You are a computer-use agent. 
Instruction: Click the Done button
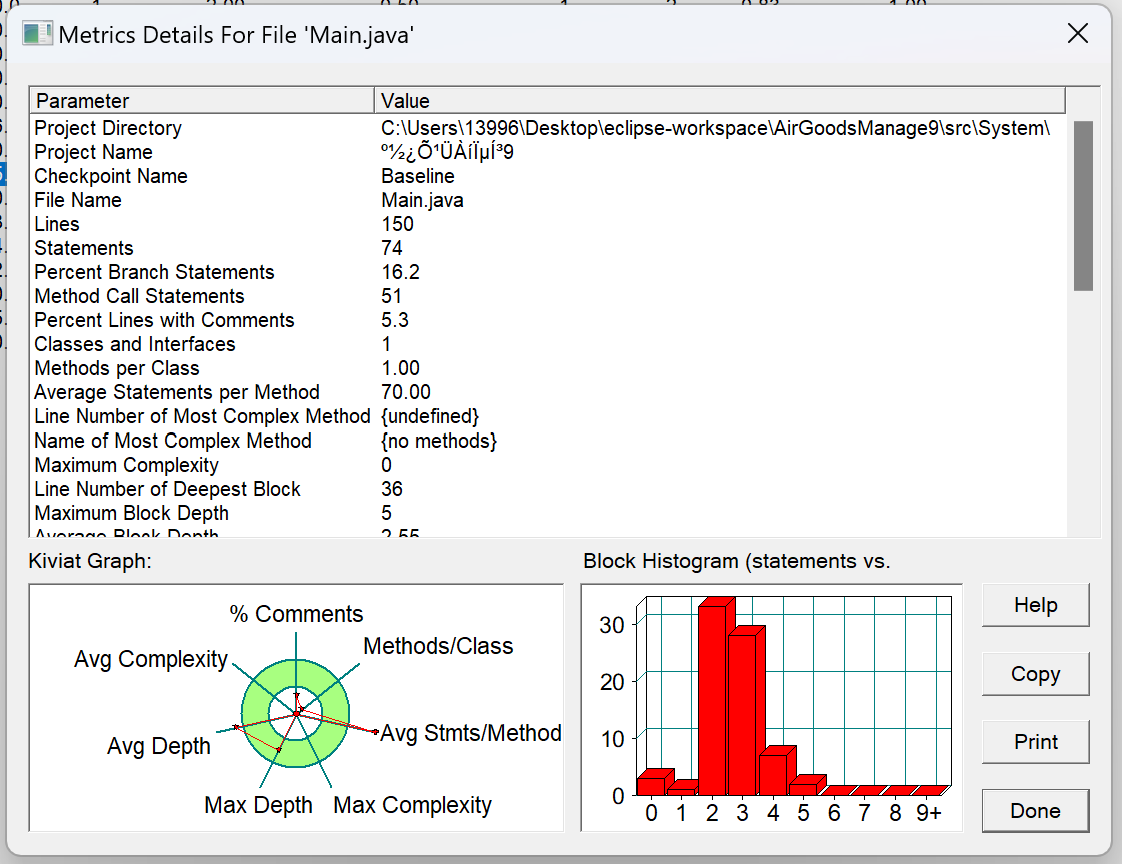(1035, 810)
